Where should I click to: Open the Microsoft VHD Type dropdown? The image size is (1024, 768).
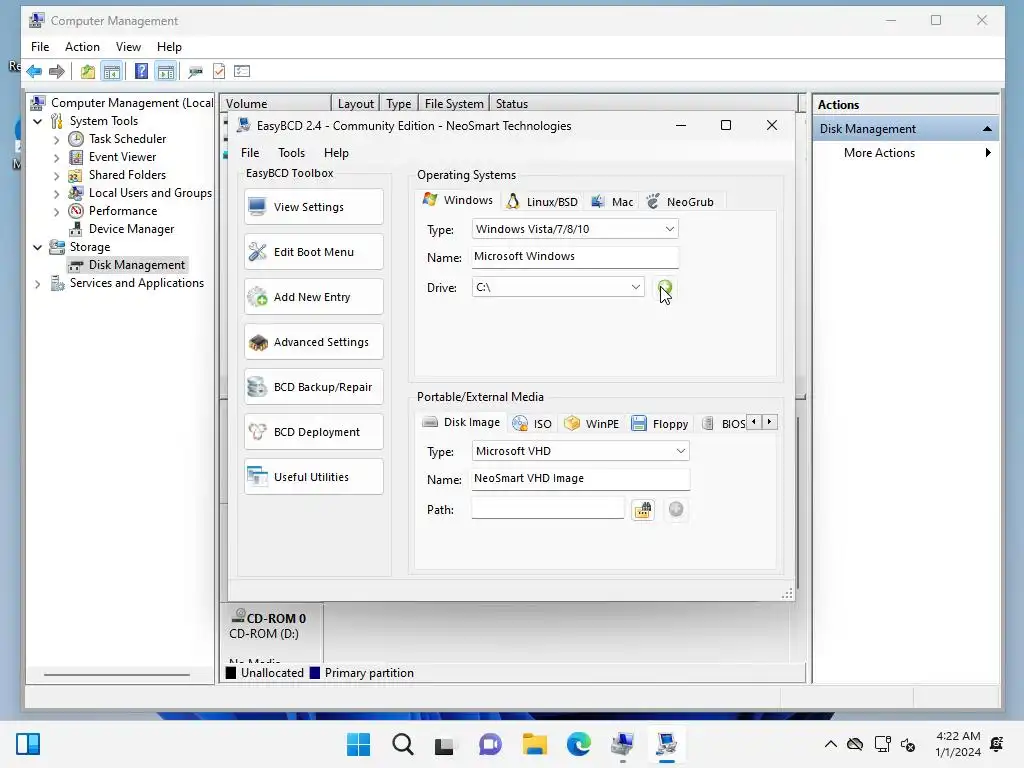(x=581, y=451)
